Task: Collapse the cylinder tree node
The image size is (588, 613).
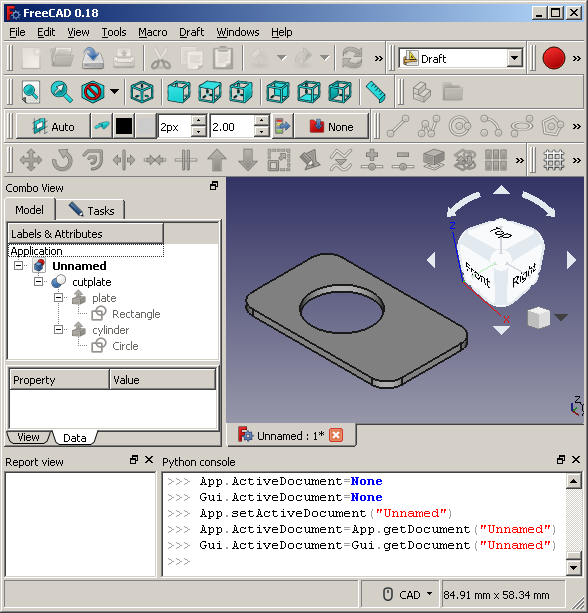Action: click(x=58, y=330)
